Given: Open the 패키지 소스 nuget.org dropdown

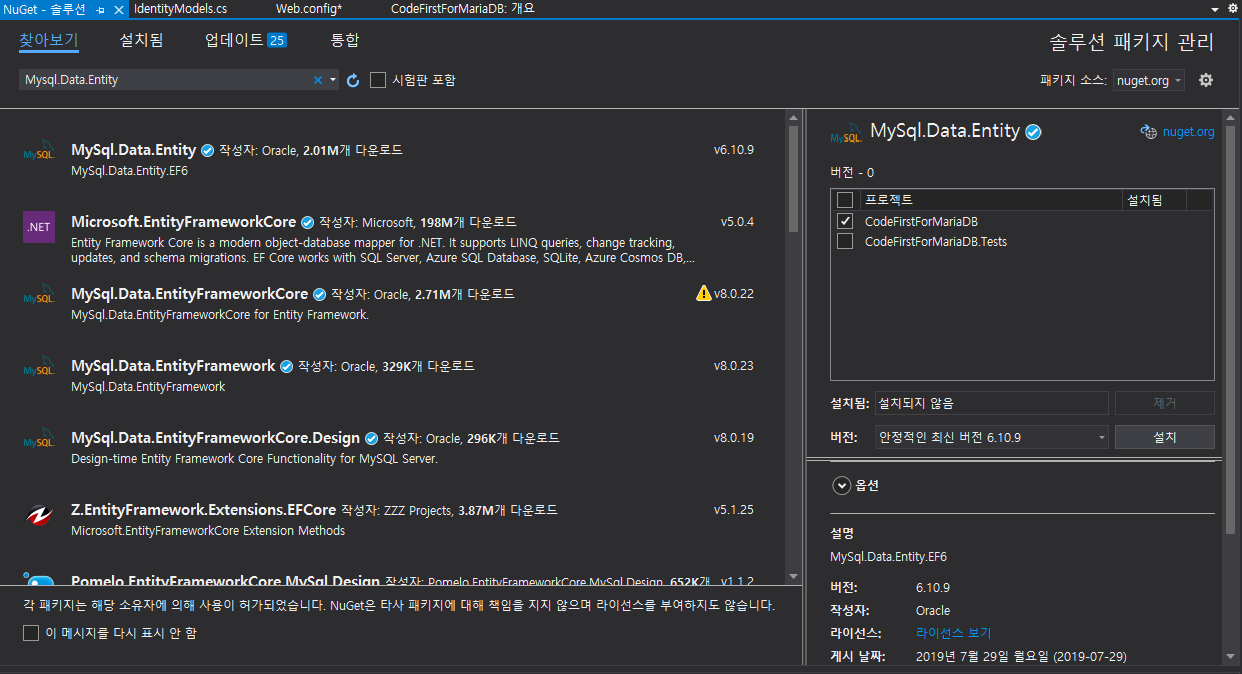Looking at the screenshot, I should click(1149, 81).
